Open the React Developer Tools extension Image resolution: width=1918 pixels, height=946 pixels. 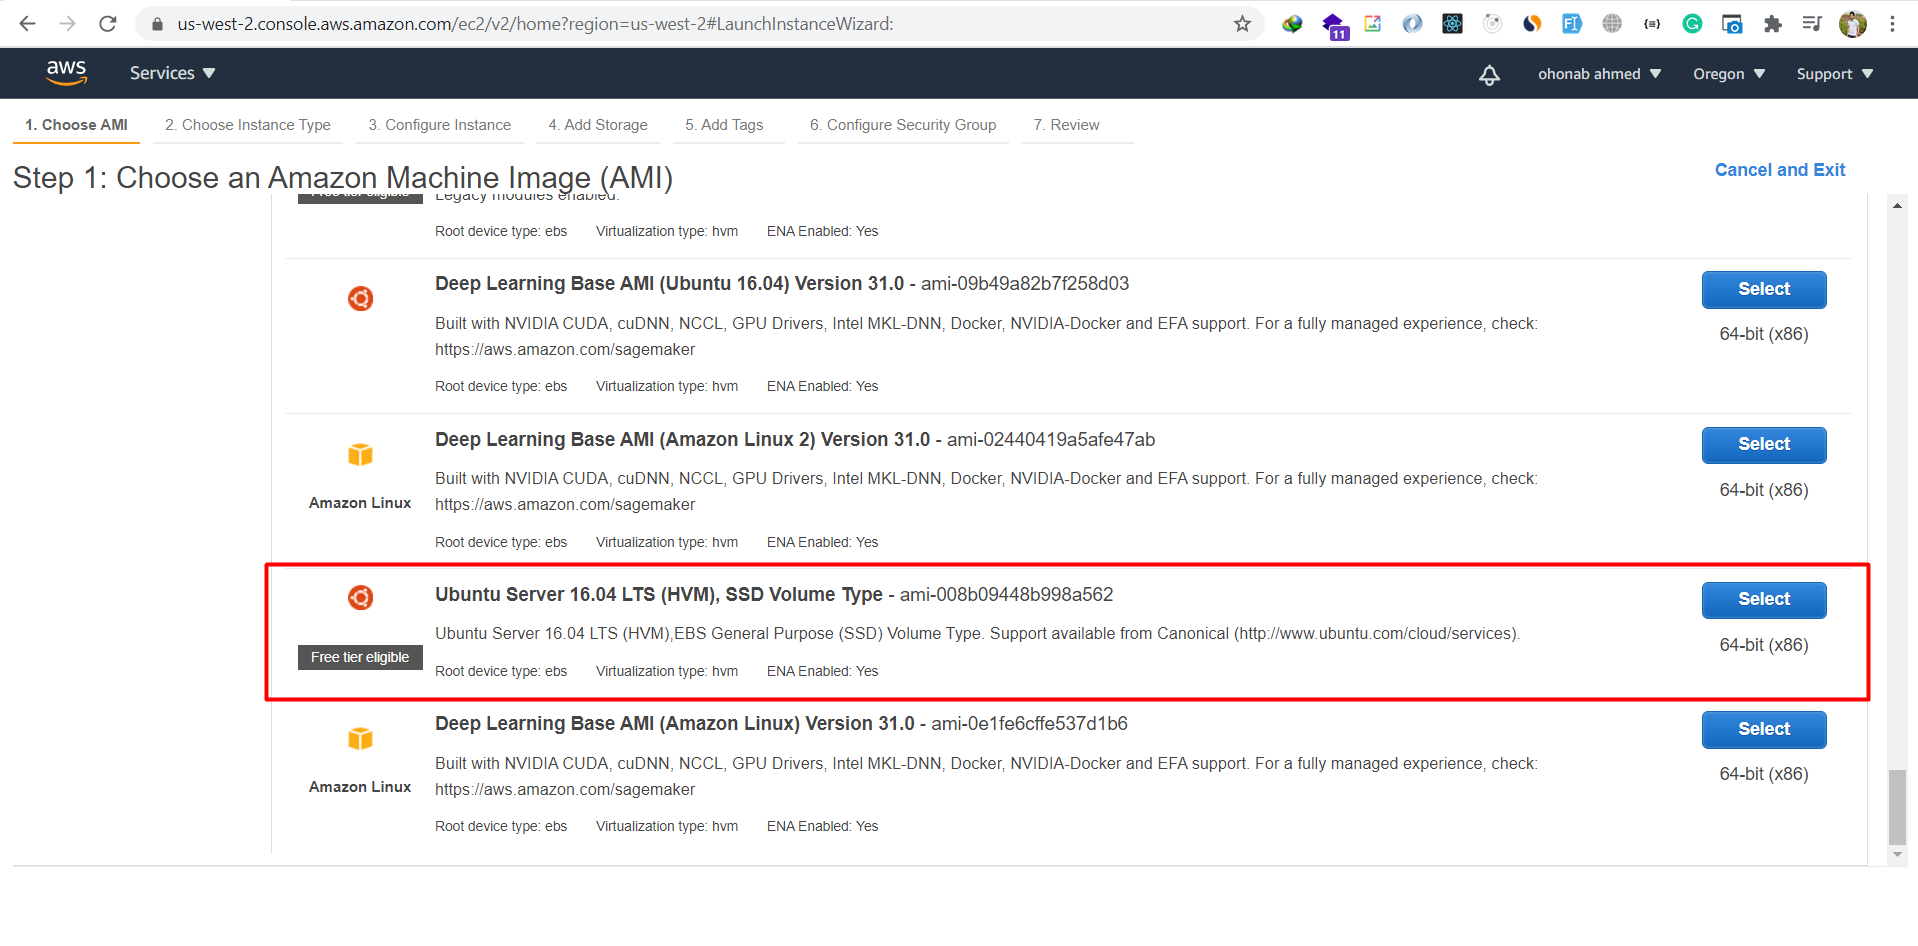coord(1452,24)
